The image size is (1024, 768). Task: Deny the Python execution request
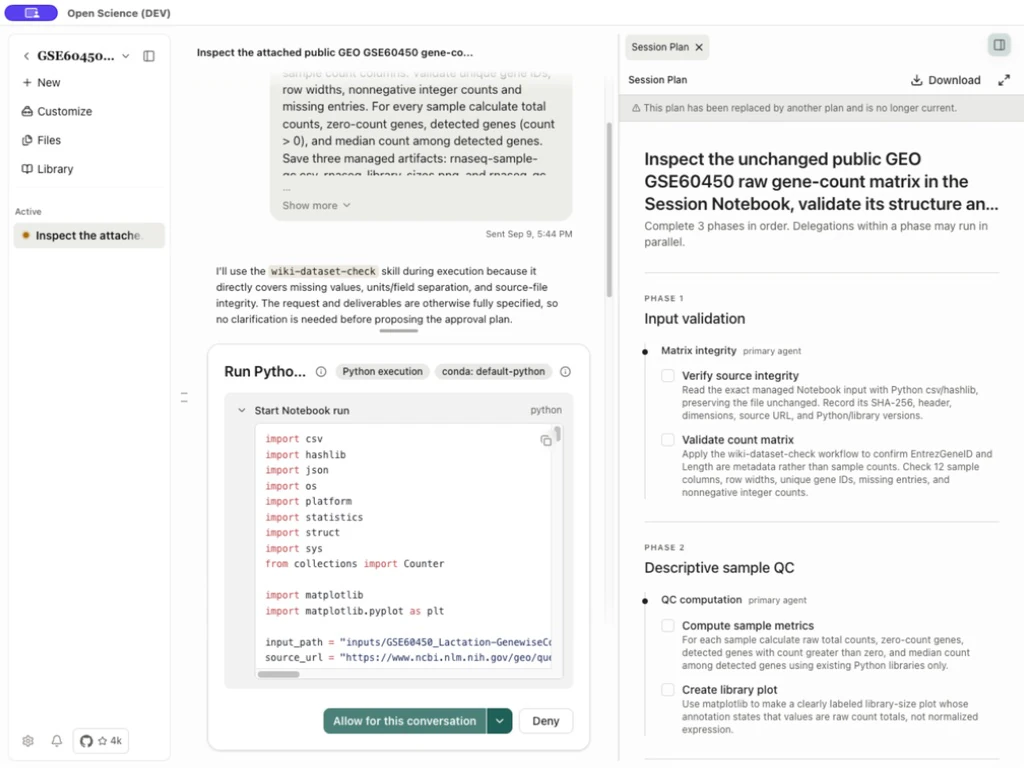546,721
